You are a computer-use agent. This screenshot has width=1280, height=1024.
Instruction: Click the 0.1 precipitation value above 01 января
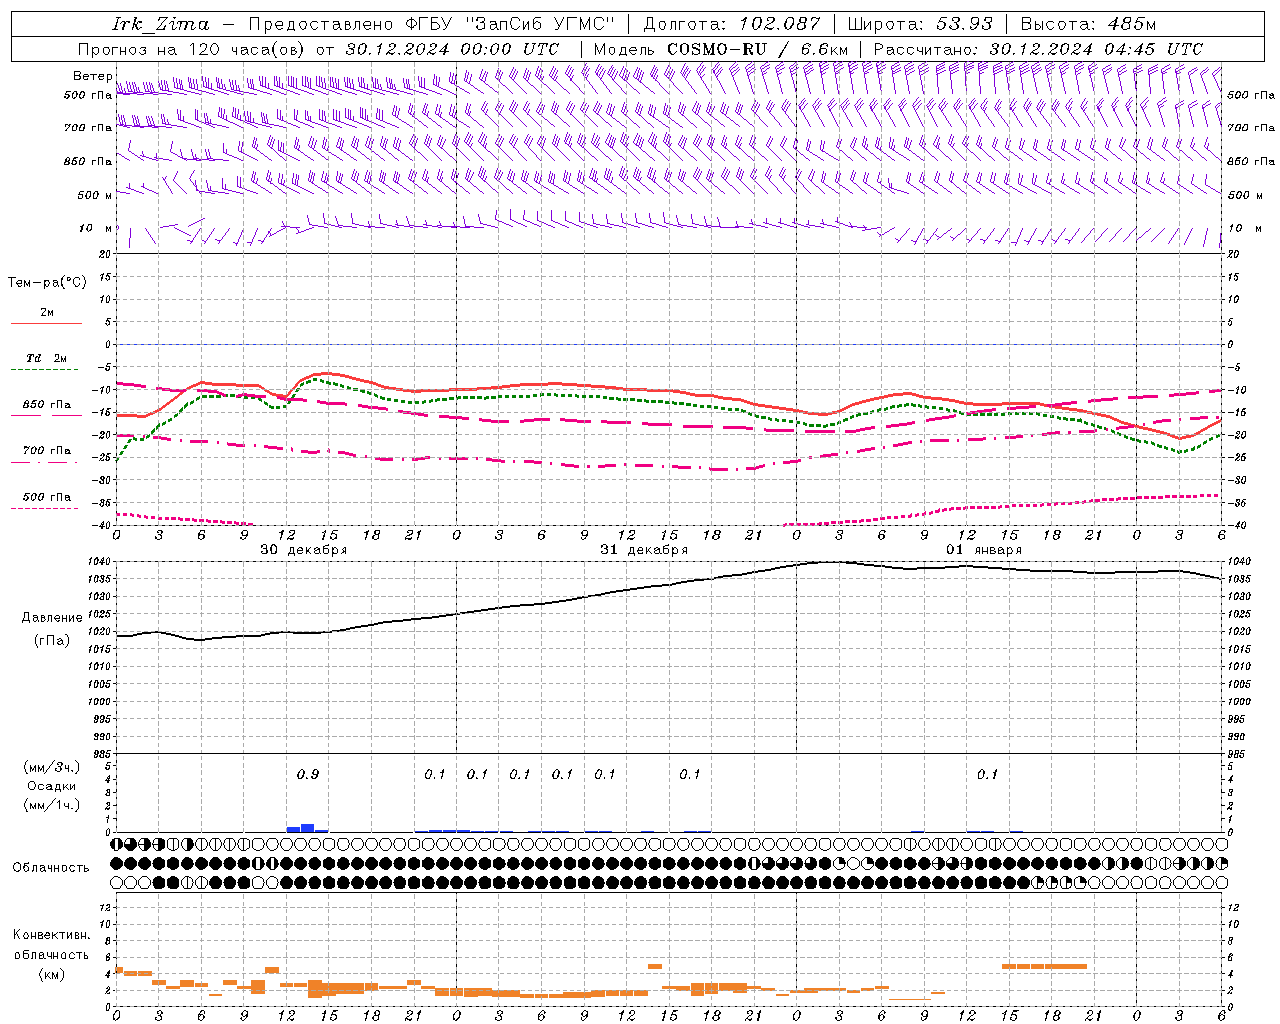(987, 774)
